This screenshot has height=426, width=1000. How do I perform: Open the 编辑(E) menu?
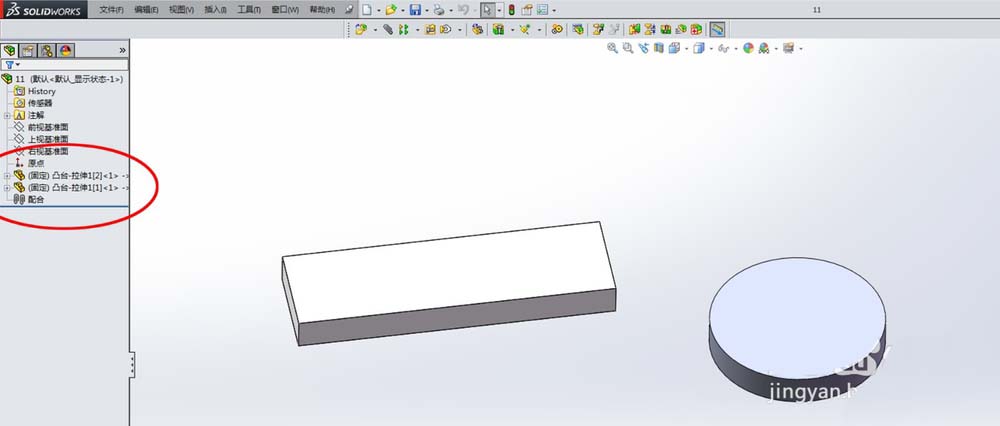147,10
